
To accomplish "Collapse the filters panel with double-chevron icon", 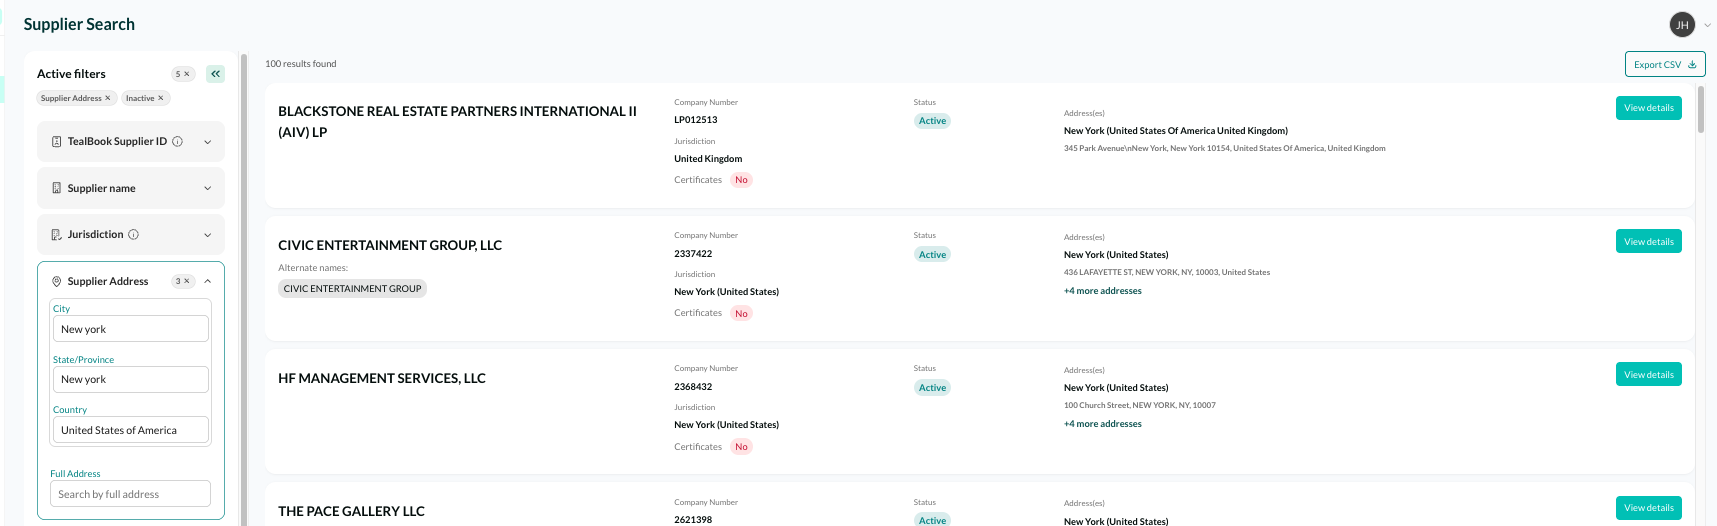I will tap(215, 74).
